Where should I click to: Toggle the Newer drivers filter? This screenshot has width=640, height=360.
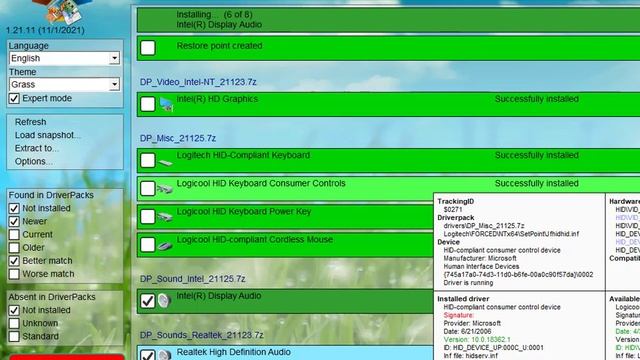pos(14,221)
